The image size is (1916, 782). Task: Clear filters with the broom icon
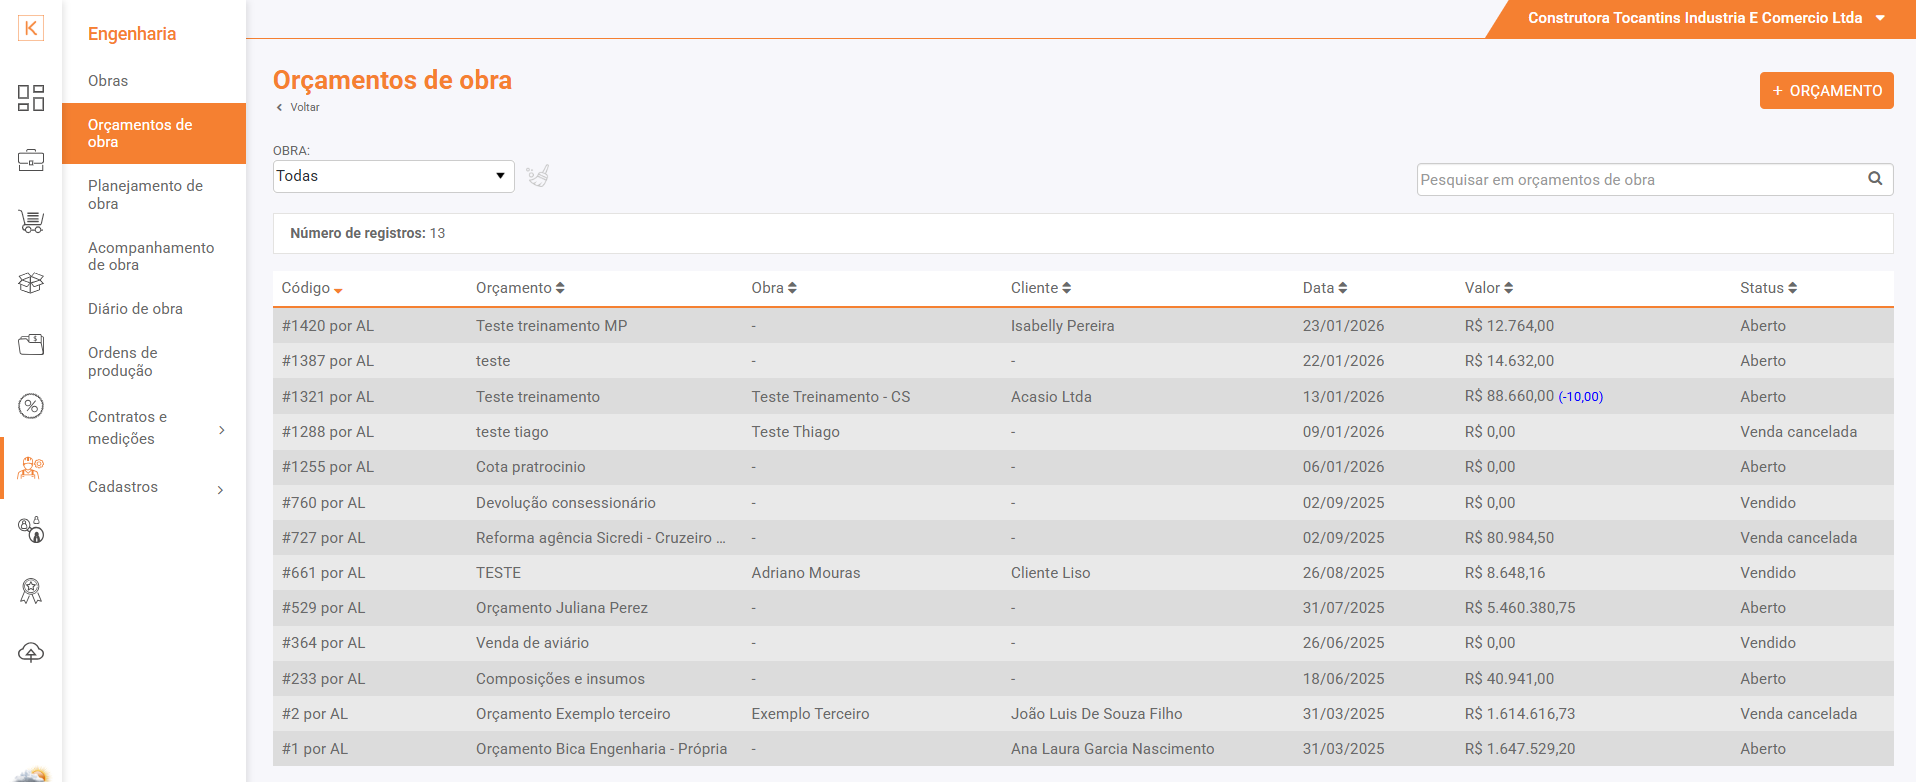[538, 176]
